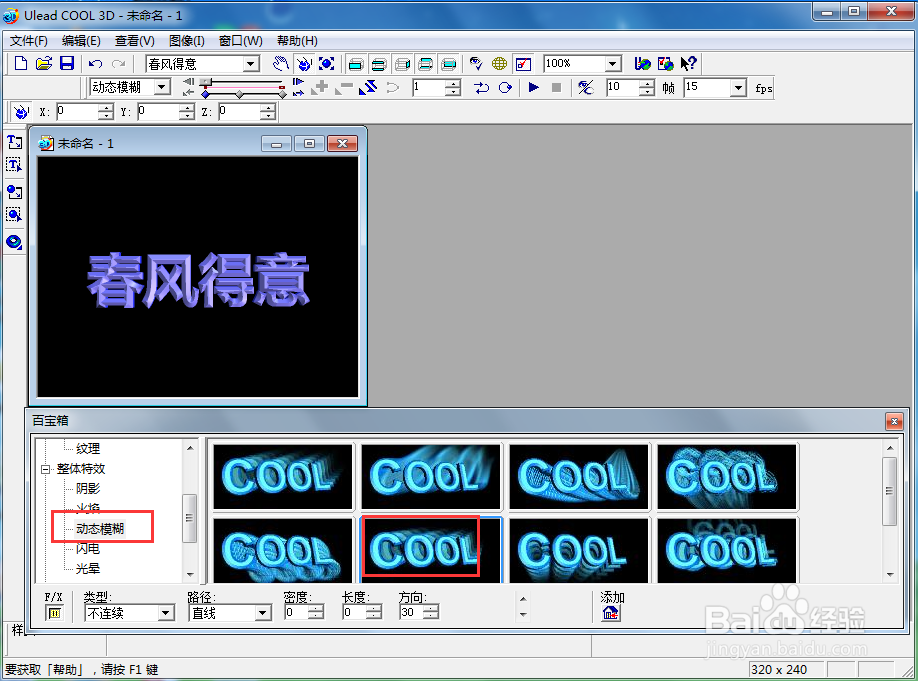Open the 查看(V) menu
918x681 pixels.
[x=134, y=40]
